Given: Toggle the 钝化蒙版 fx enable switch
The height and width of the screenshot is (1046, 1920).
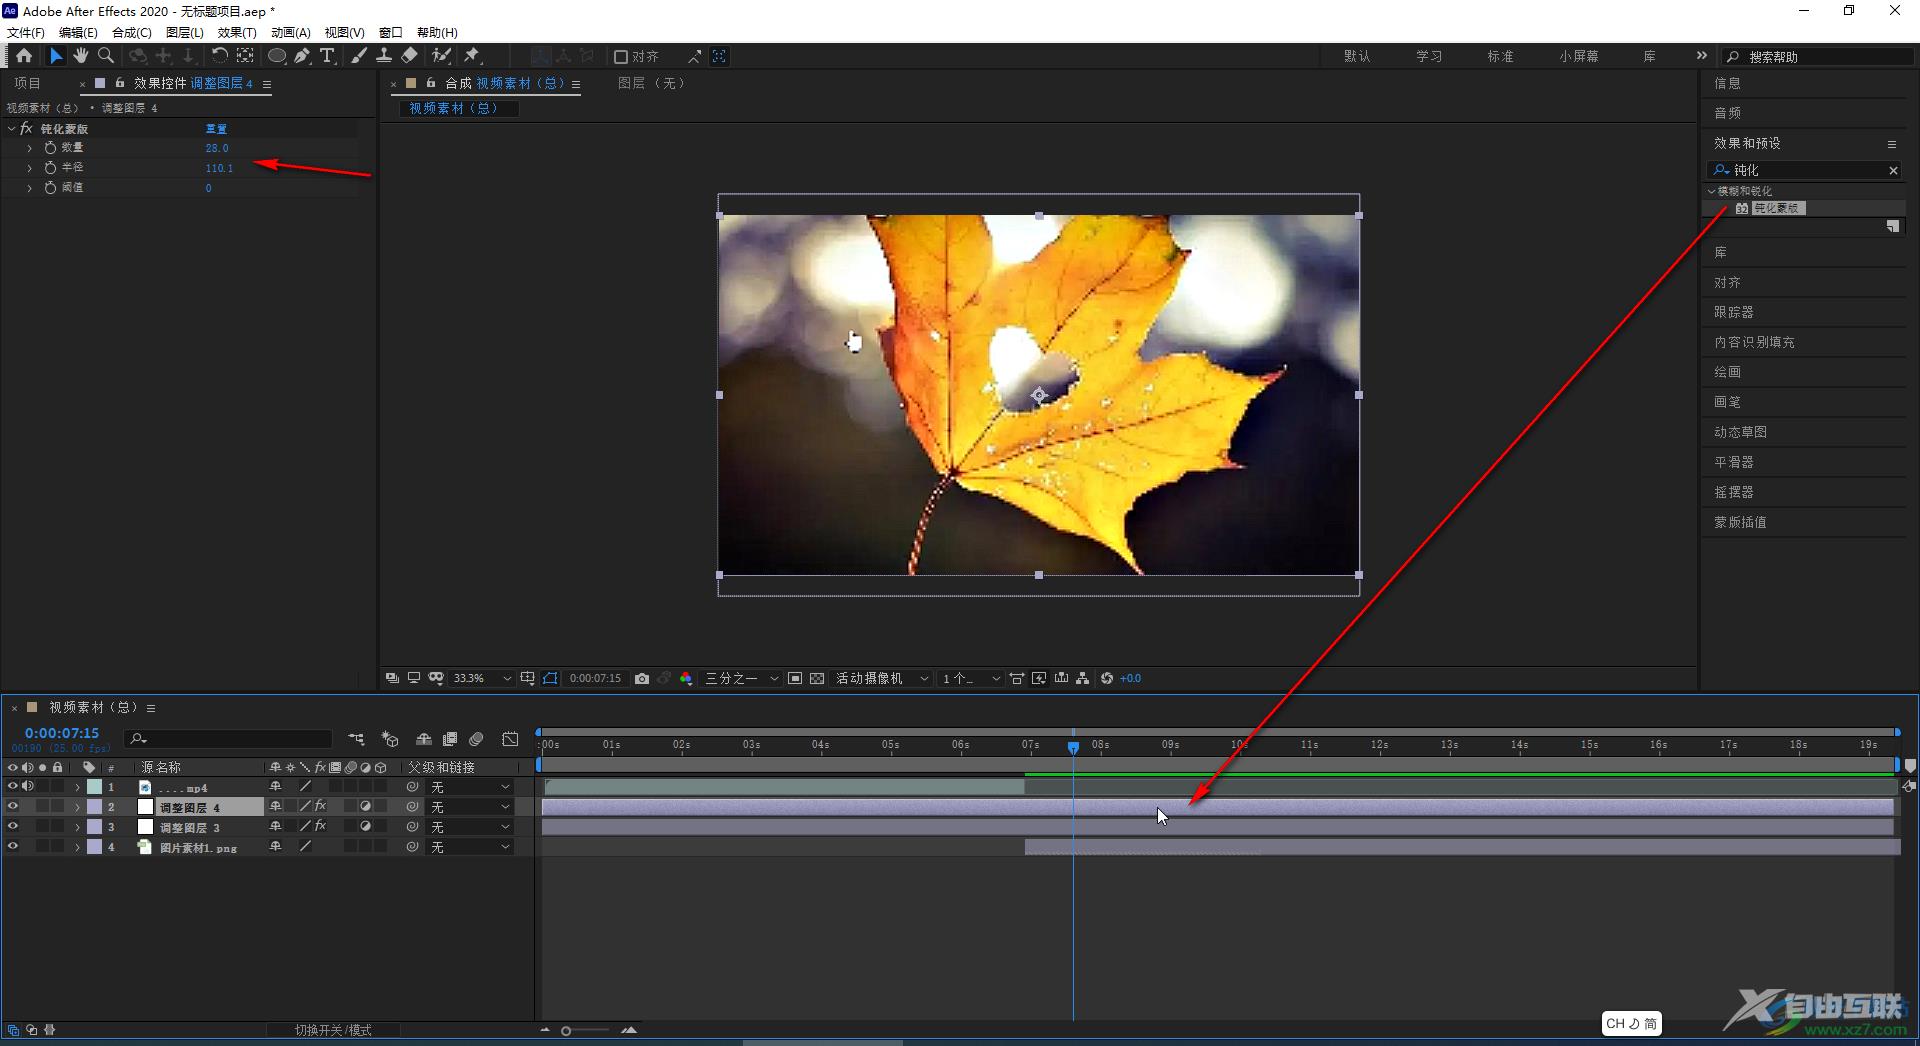Looking at the screenshot, I should pyautogui.click(x=27, y=129).
